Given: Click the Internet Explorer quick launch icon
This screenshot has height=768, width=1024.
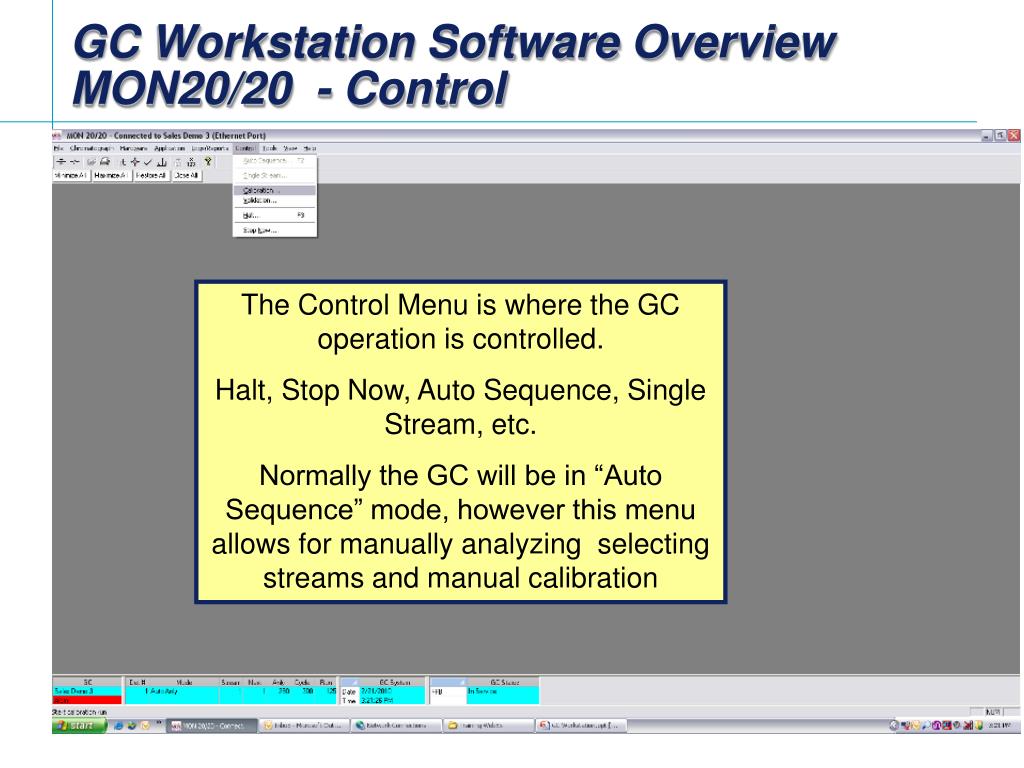Looking at the screenshot, I should [x=119, y=726].
